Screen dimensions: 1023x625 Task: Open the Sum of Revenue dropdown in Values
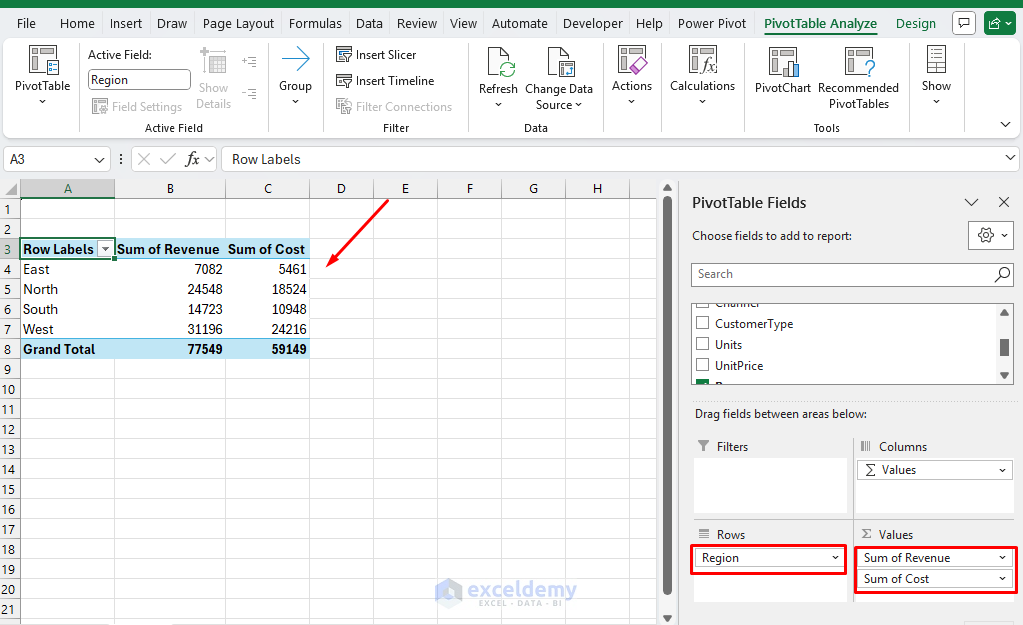tap(1003, 557)
